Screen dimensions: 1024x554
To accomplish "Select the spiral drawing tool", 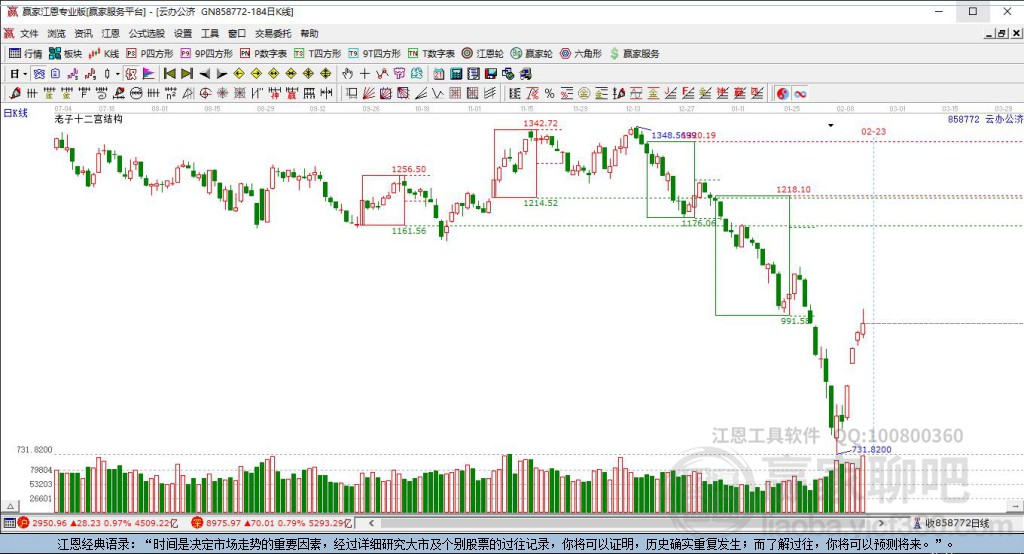I will (x=101, y=93).
